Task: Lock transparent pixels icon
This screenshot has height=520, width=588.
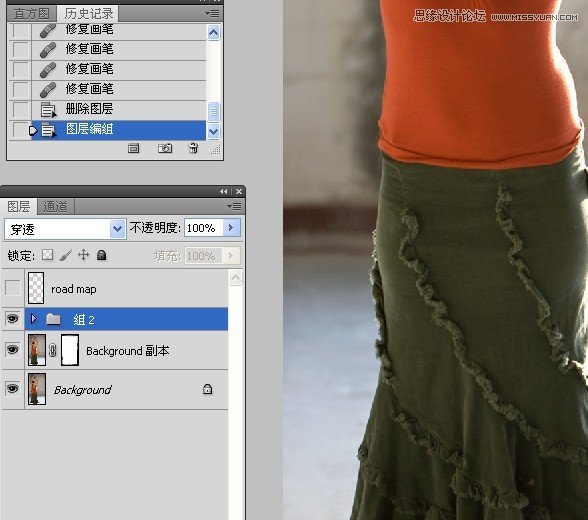Action: point(48,255)
